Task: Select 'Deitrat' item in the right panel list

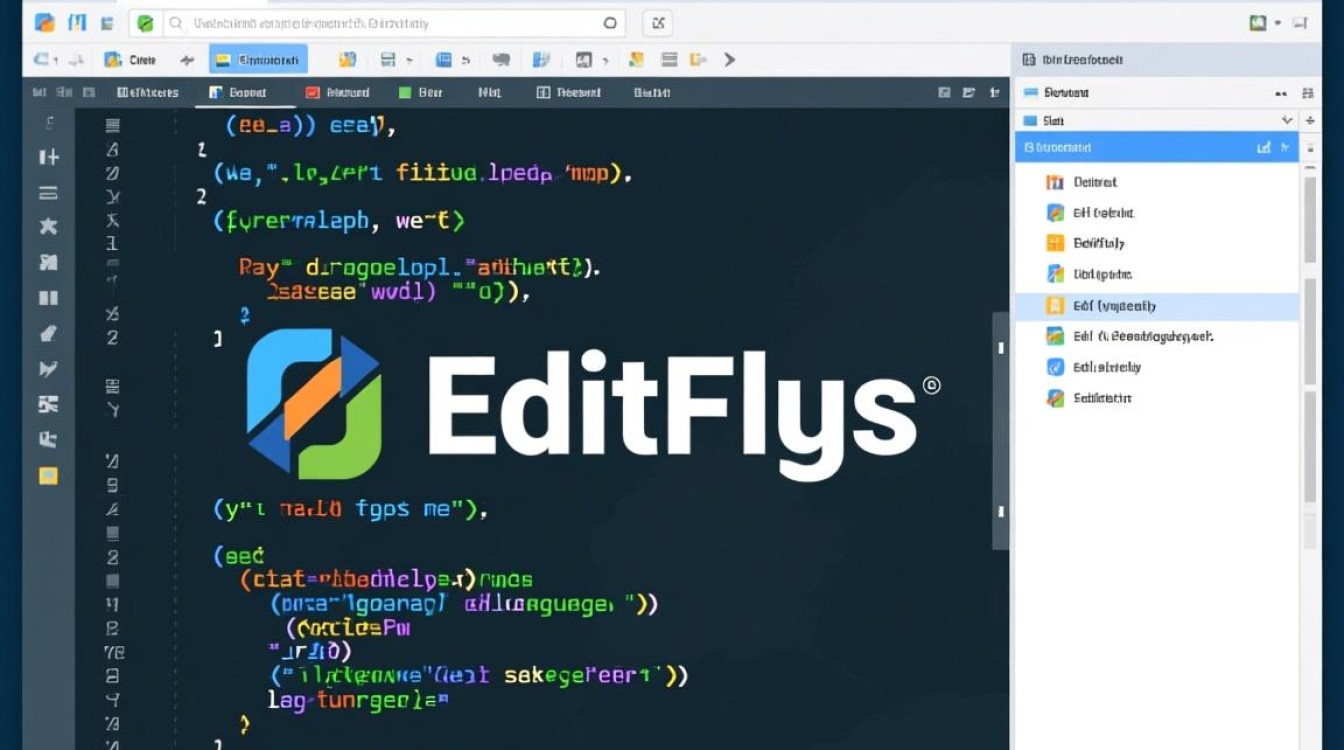Action: (1081, 182)
